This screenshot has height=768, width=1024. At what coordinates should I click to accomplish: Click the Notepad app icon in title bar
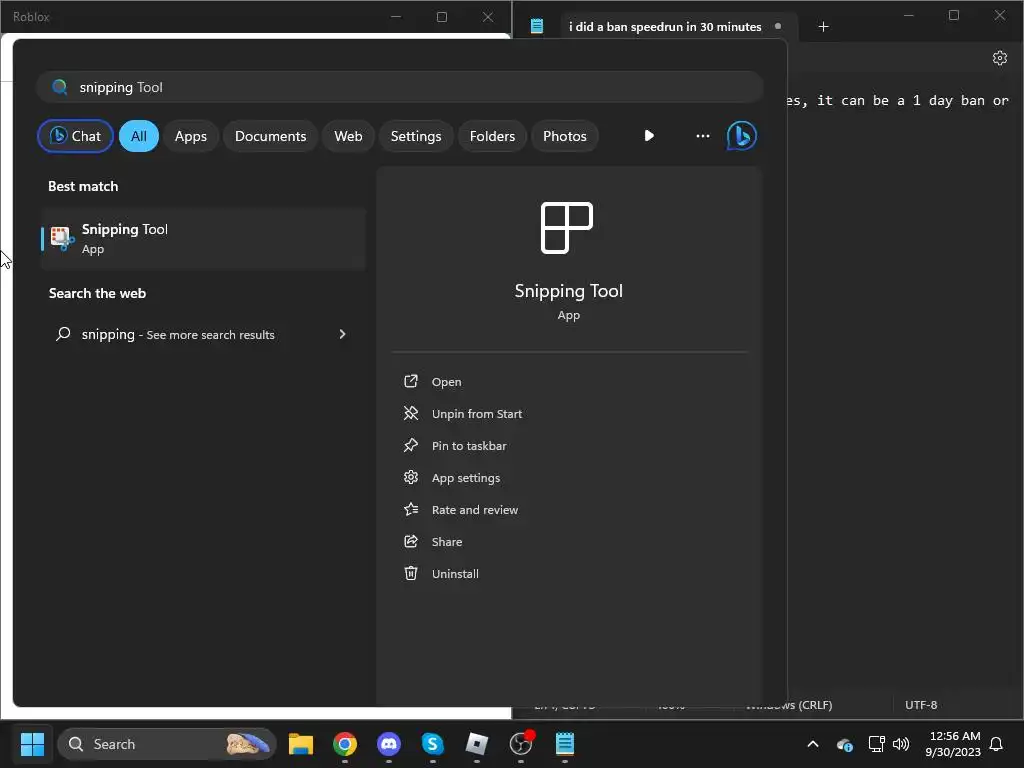tap(537, 26)
